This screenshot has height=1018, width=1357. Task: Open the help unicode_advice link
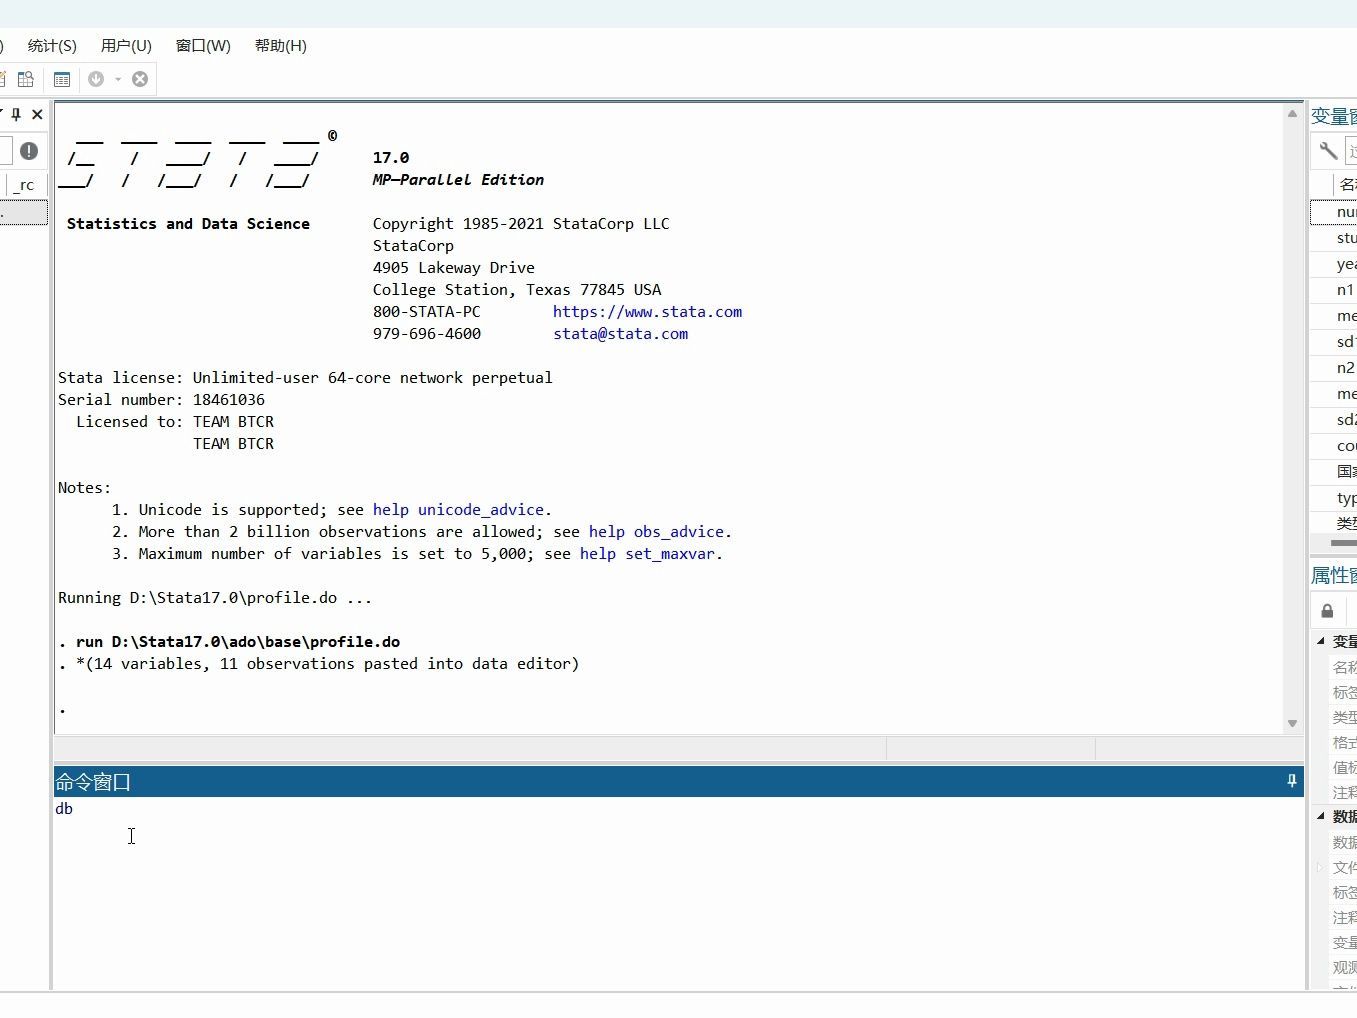[x=458, y=510]
